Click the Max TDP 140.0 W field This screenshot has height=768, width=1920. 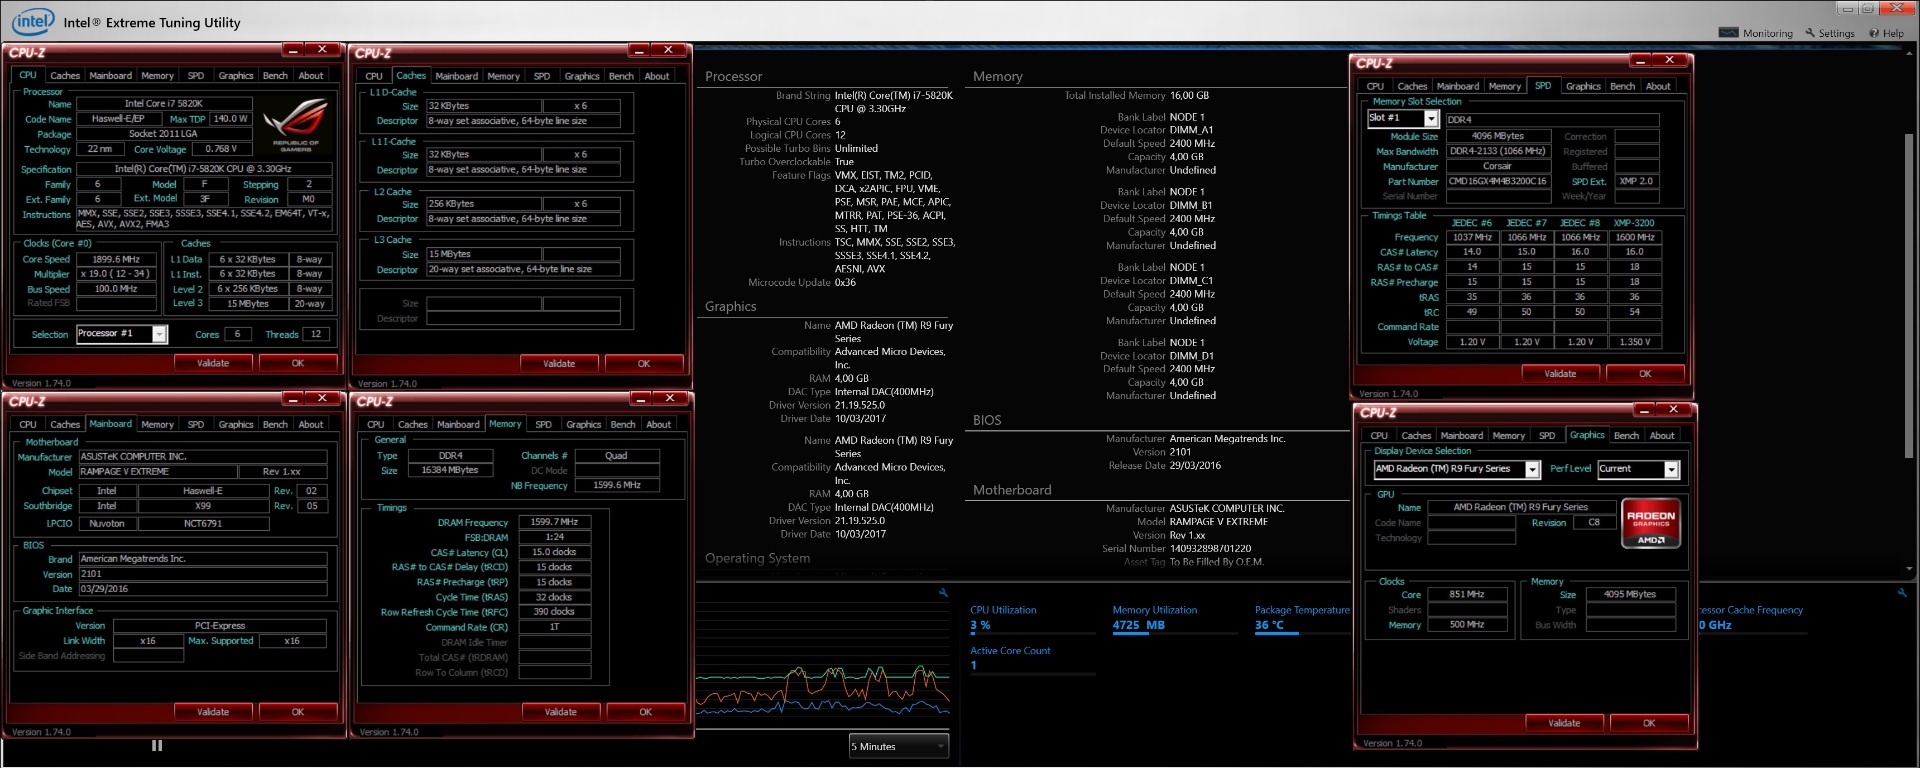[231, 119]
